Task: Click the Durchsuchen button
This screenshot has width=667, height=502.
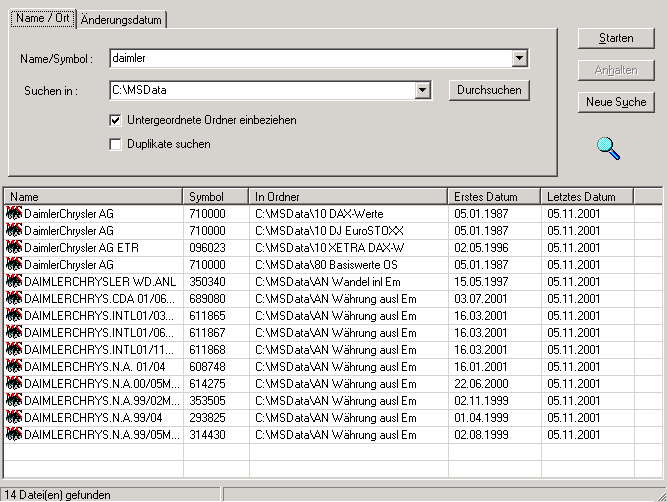Action: (489, 90)
